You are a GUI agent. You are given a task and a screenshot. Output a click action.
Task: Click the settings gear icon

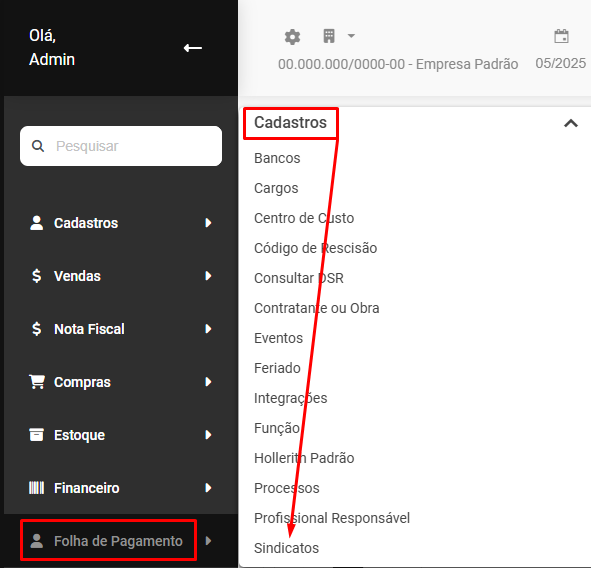[292, 37]
